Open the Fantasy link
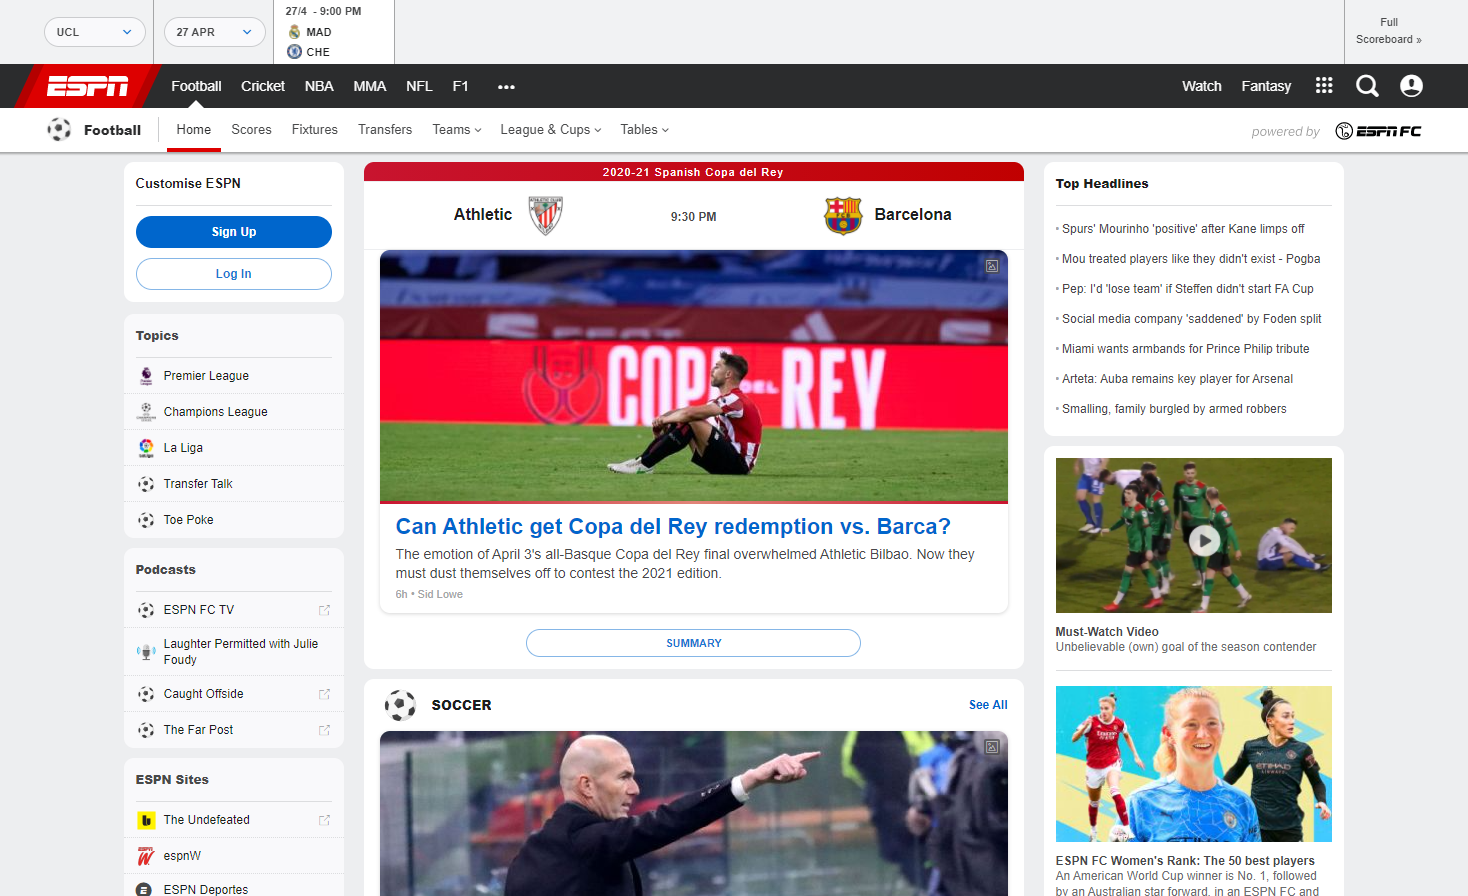1468x896 pixels. (x=1266, y=86)
